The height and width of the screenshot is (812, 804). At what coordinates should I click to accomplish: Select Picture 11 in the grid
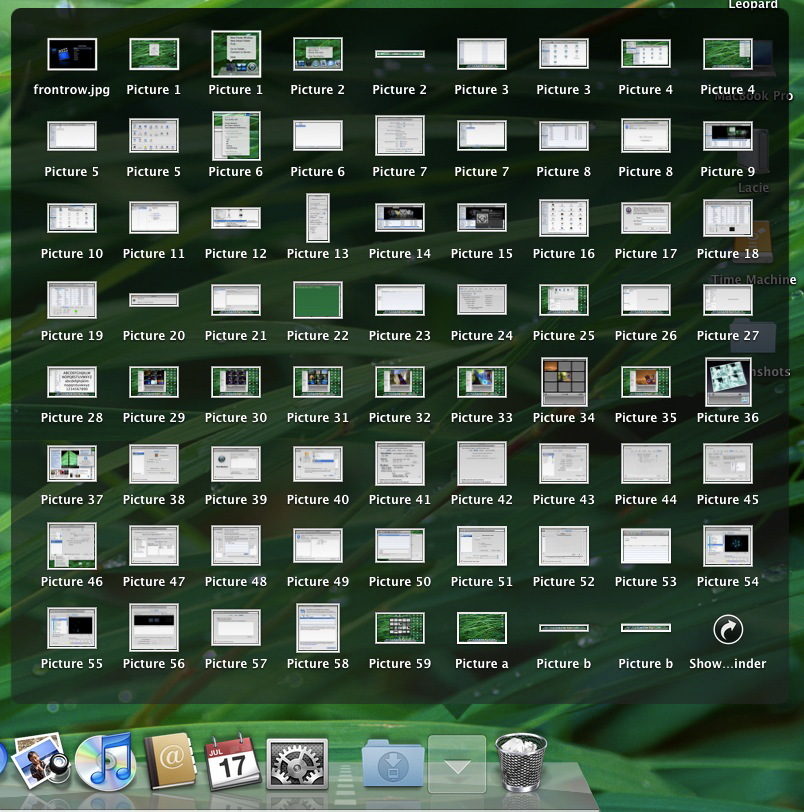pos(154,218)
